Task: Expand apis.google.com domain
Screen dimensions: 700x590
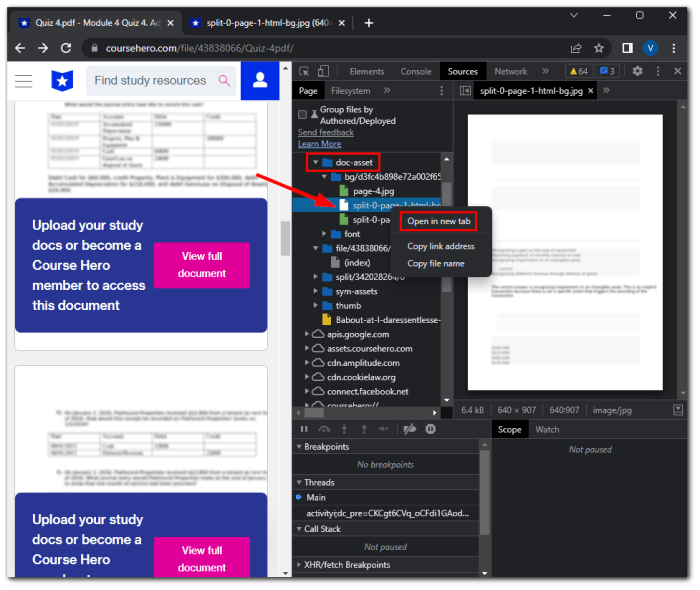Action: (x=306, y=334)
